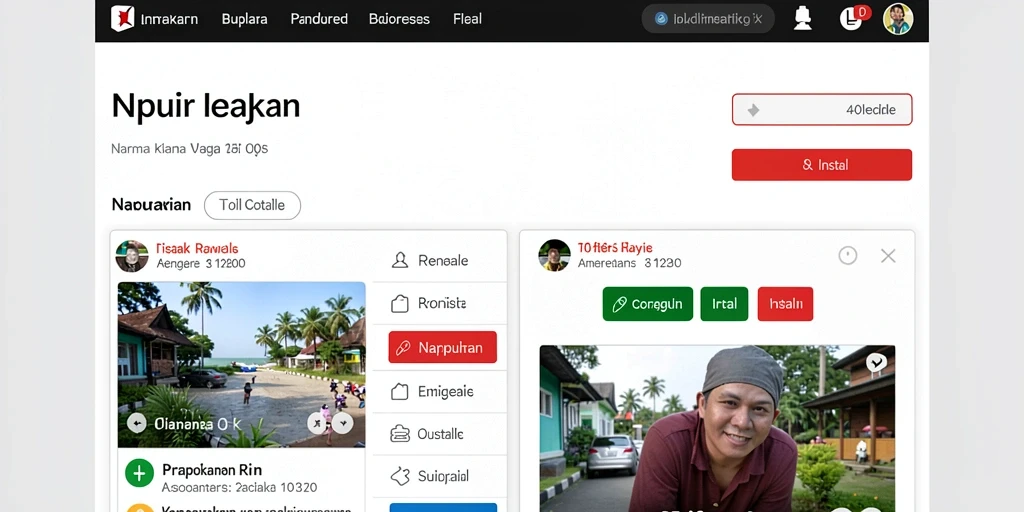Click the person icon beside Reneale
The image size is (1024, 512).
[400, 261]
